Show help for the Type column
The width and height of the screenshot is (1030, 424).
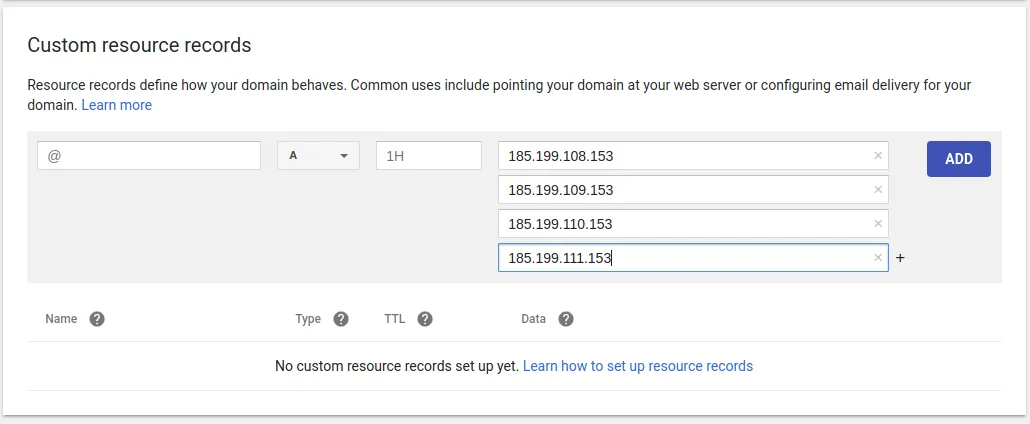point(340,319)
